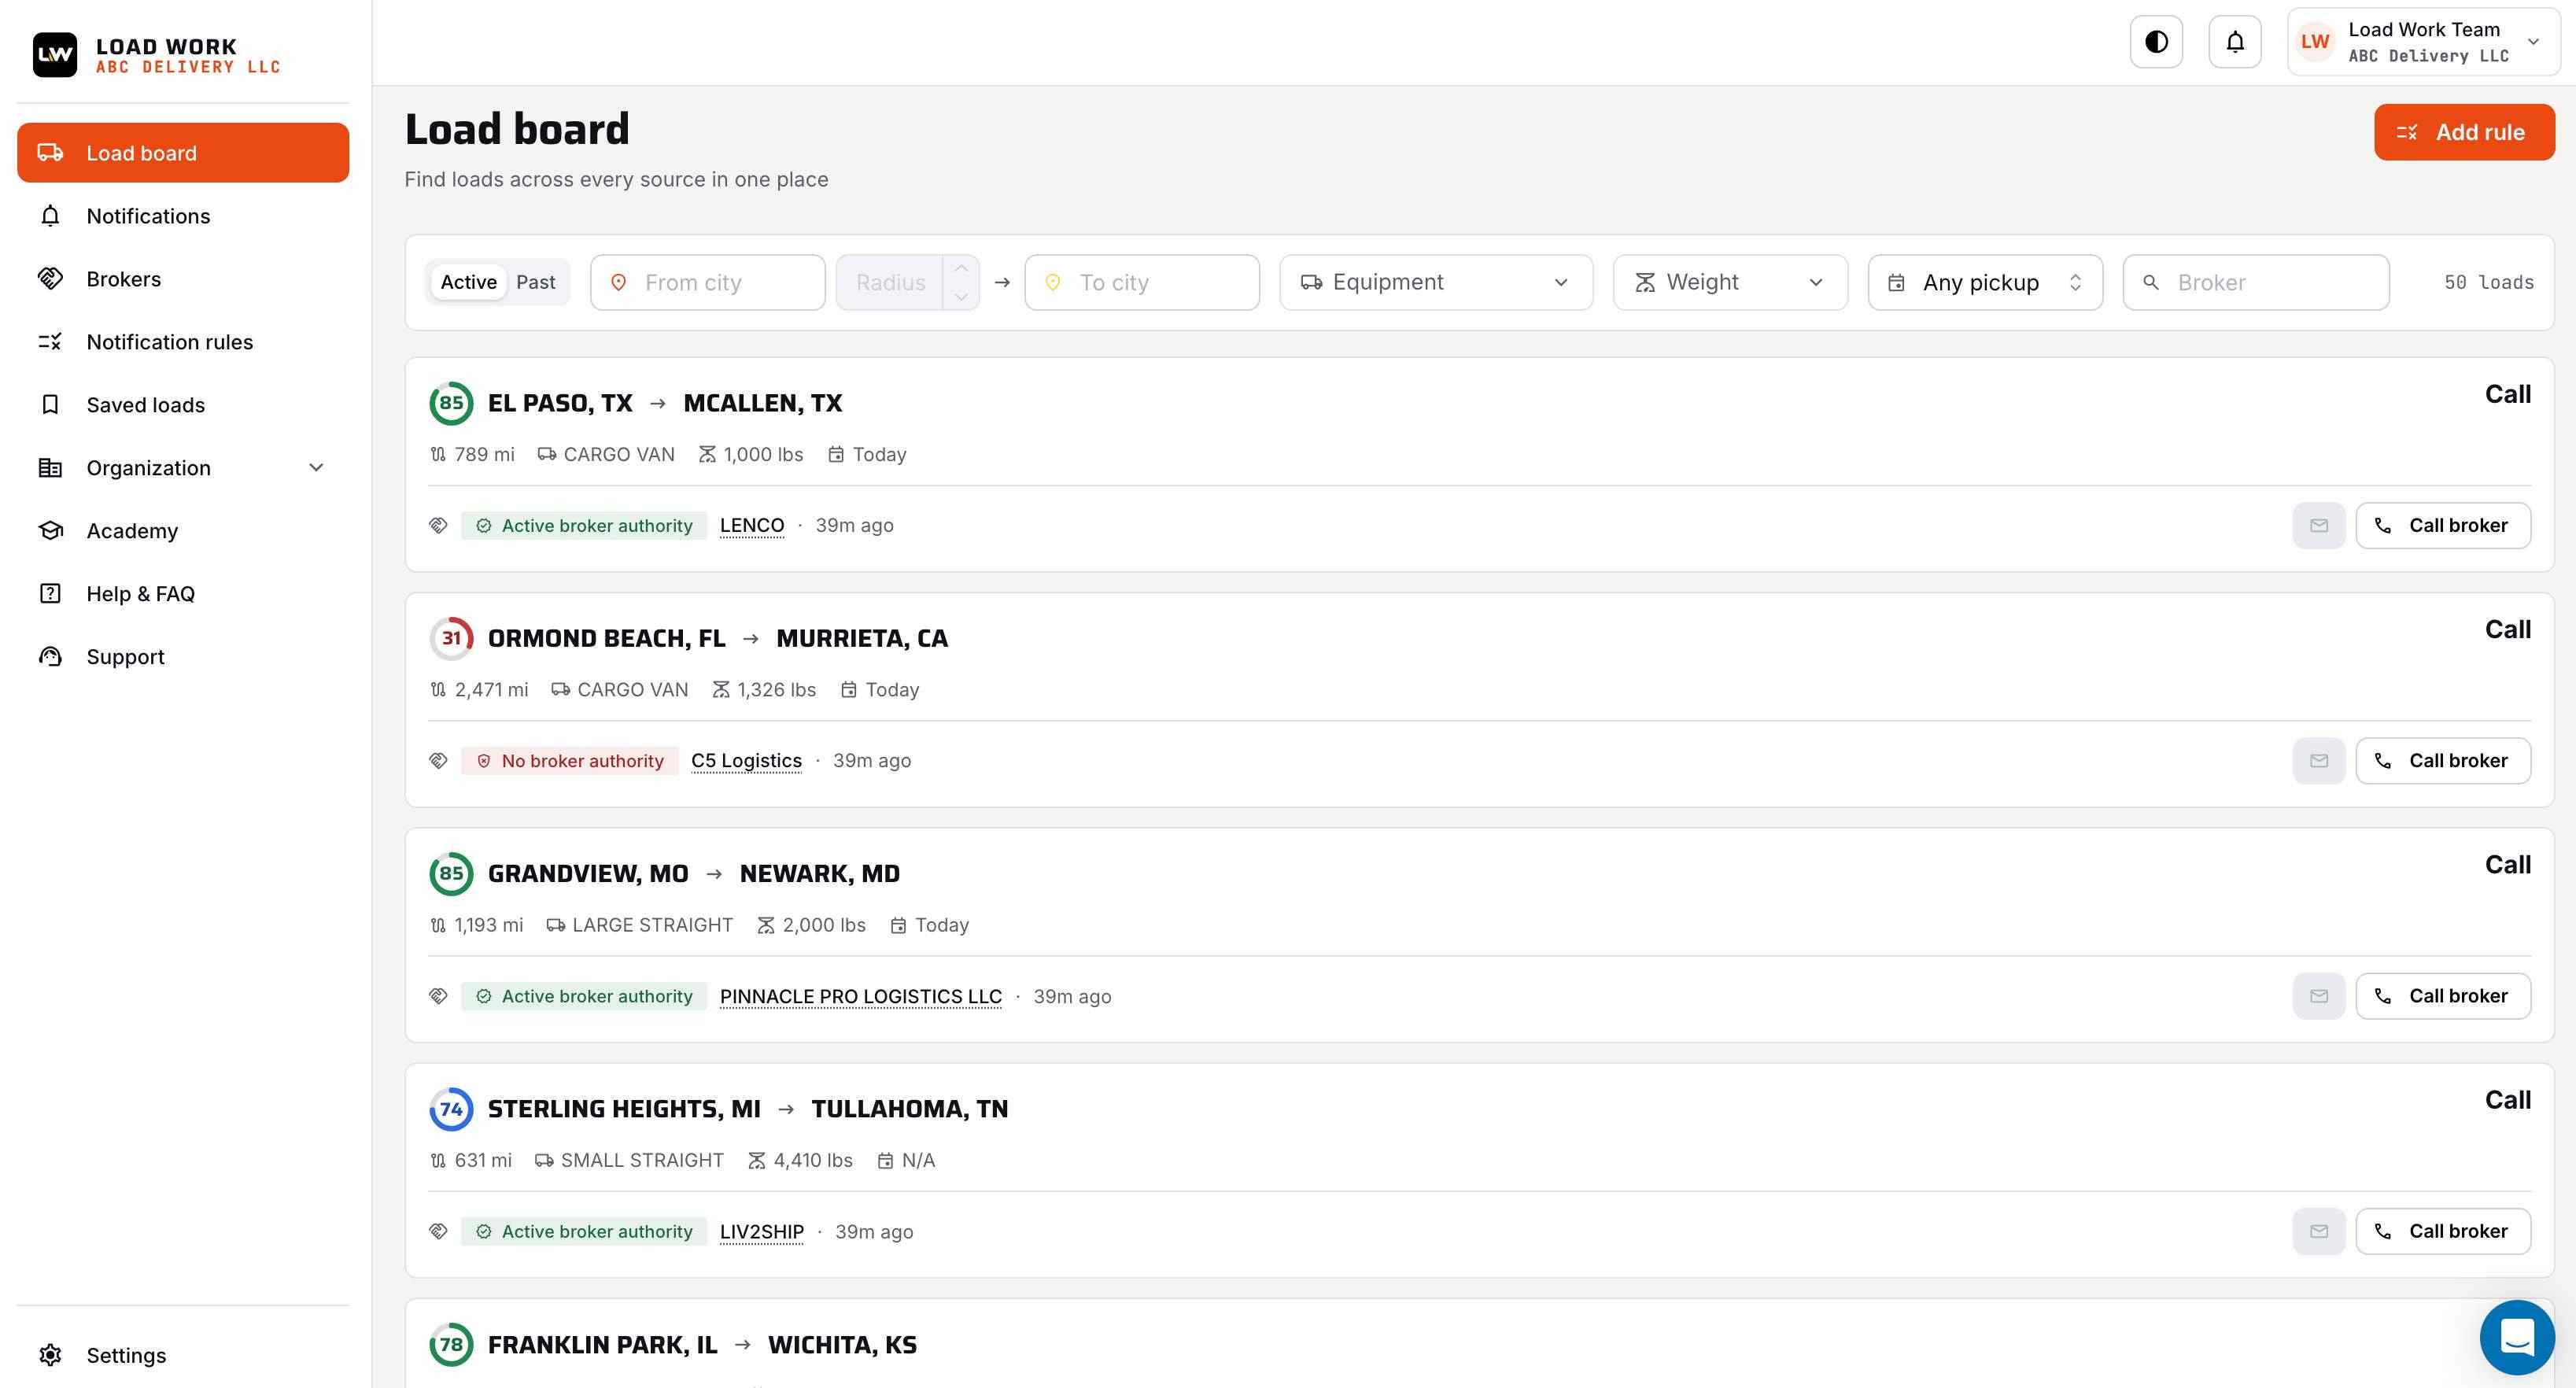Switch to Active loads tab
The height and width of the screenshot is (1388, 2576).
(468, 282)
